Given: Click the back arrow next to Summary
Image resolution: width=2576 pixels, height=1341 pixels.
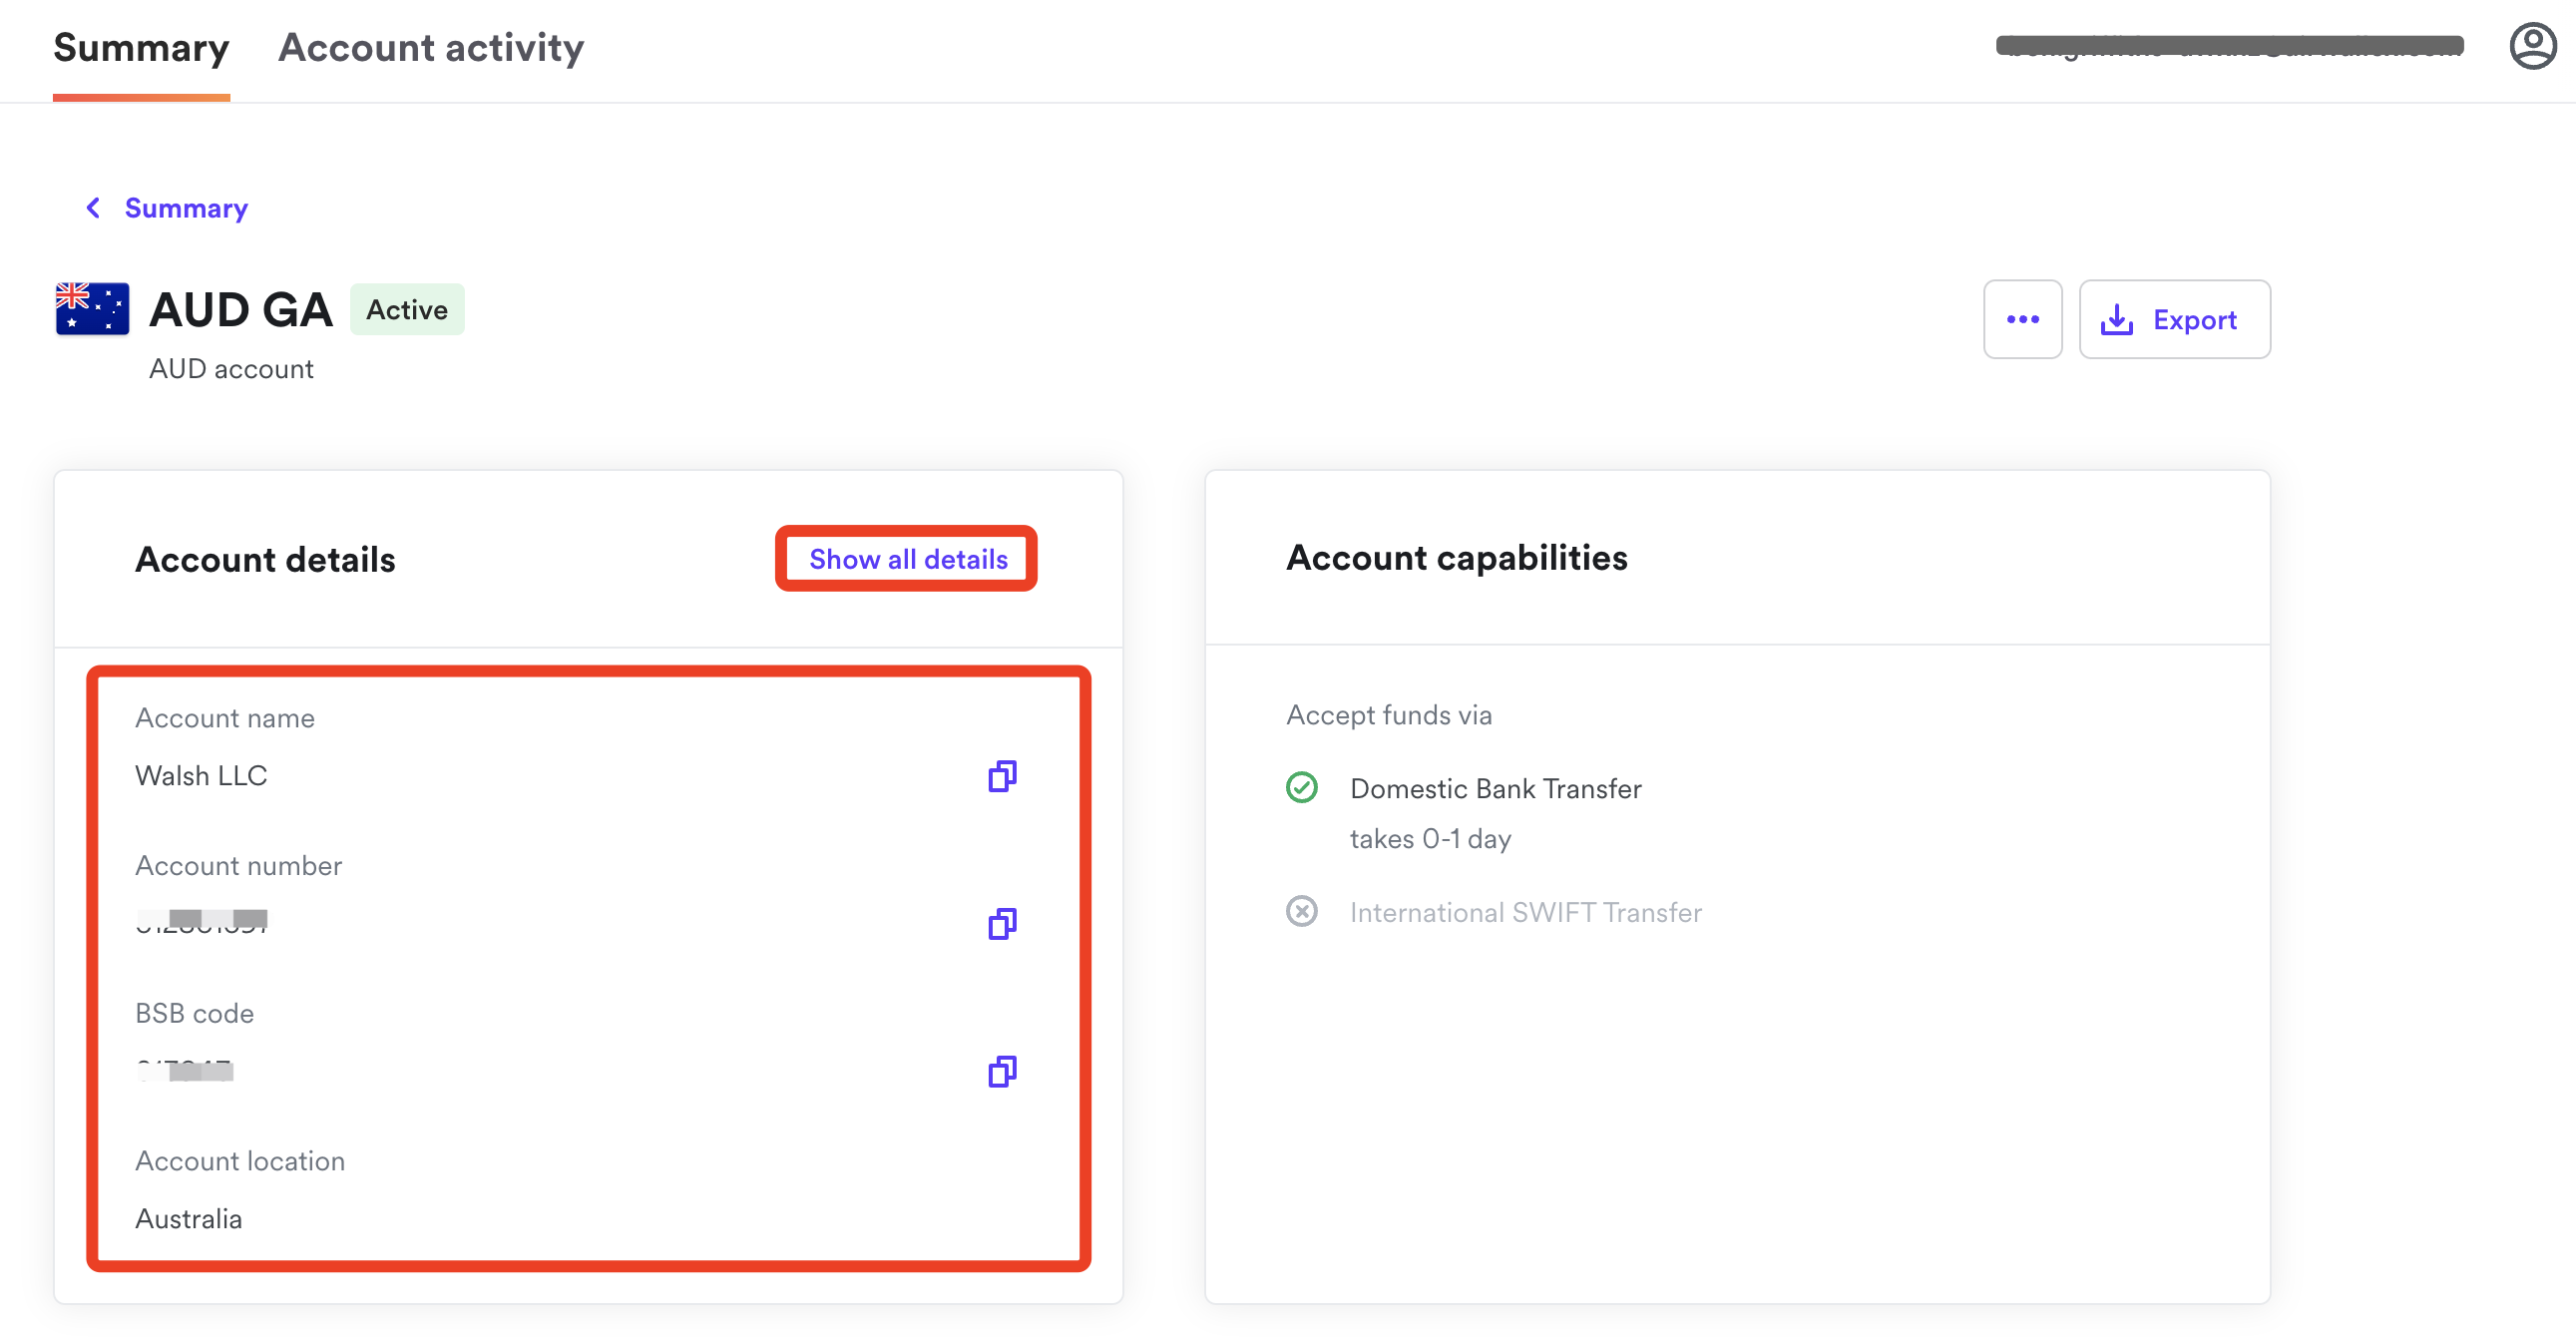Looking at the screenshot, I should tap(94, 208).
